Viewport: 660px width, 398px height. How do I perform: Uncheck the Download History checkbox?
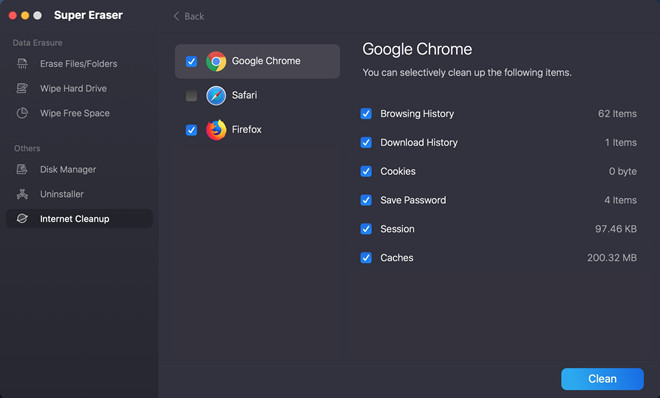(366, 143)
